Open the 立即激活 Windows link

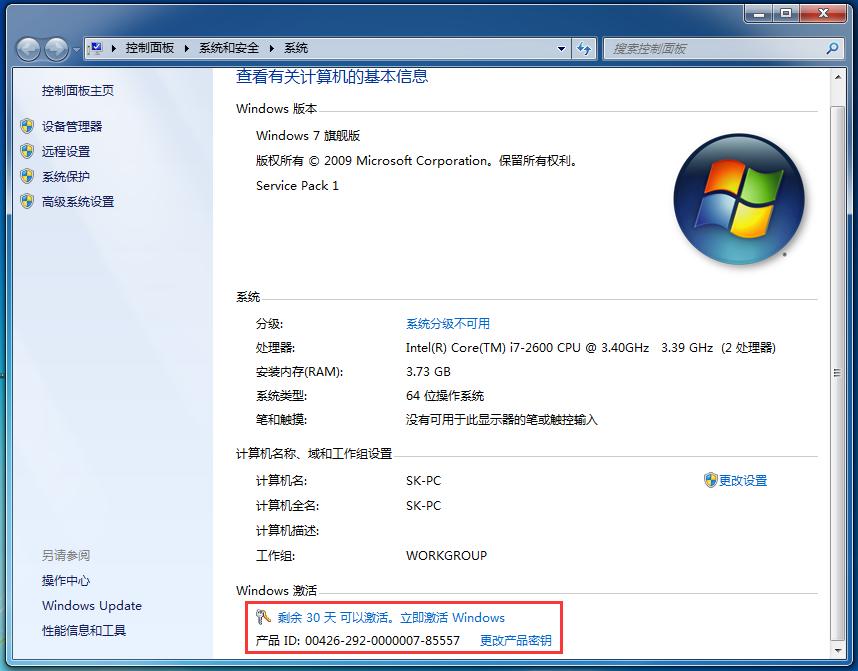click(454, 617)
